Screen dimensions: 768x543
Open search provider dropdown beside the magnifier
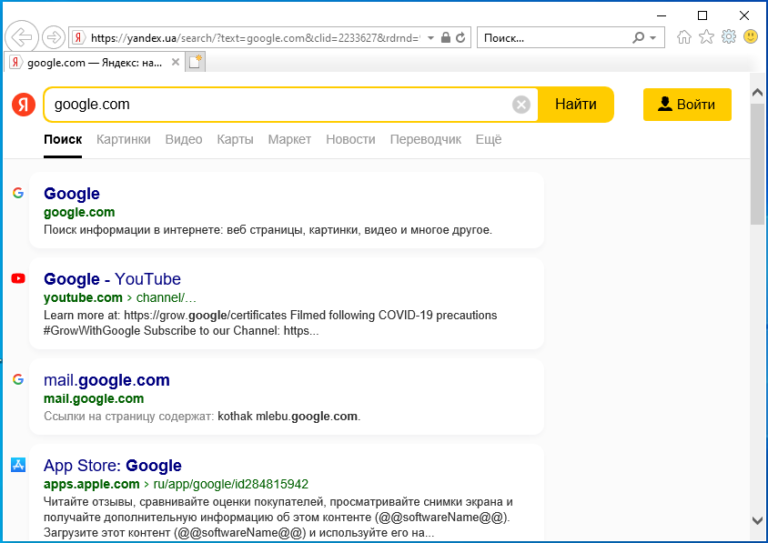pyautogui.click(x=653, y=38)
